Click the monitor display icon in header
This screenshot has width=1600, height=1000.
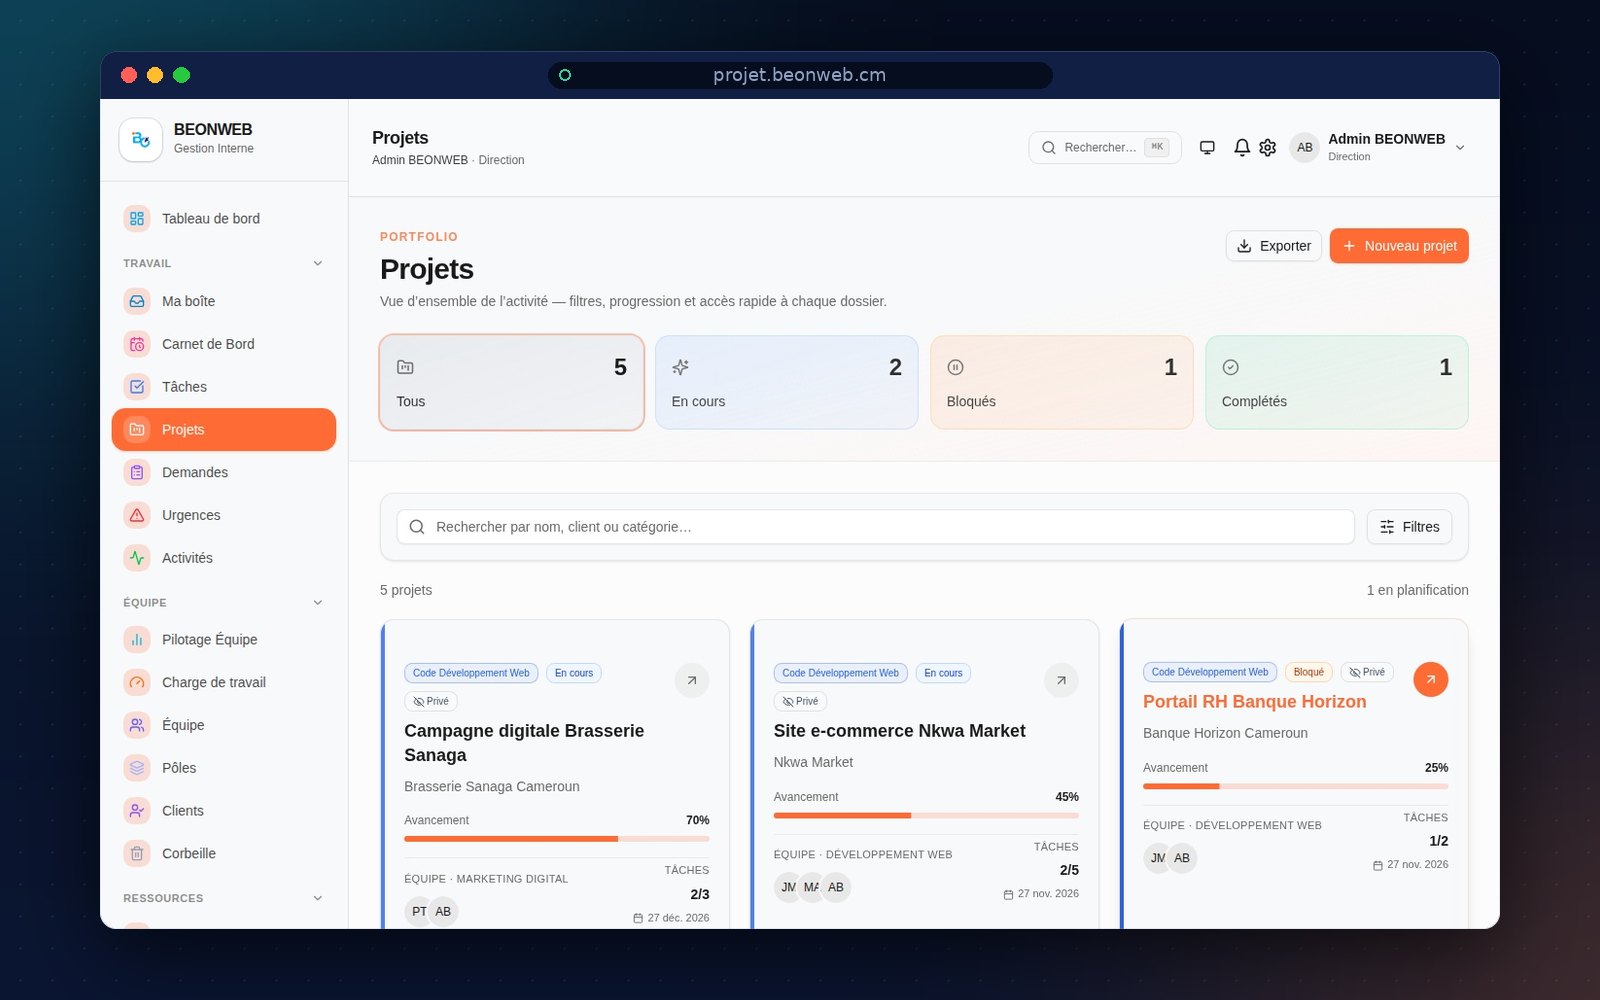1207,147
